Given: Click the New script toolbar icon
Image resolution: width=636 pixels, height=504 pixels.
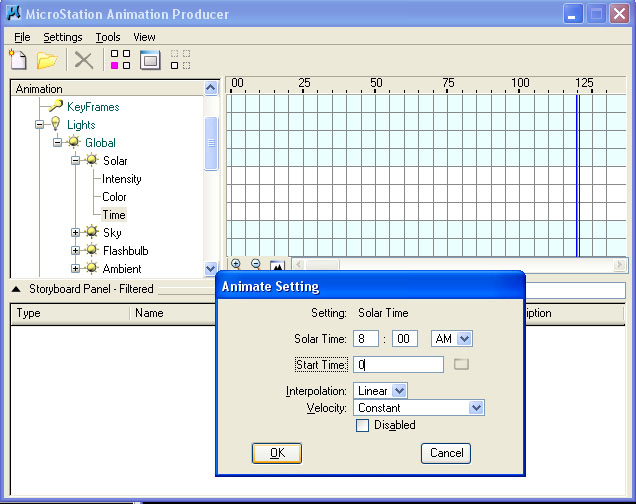Looking at the screenshot, I should (x=18, y=60).
